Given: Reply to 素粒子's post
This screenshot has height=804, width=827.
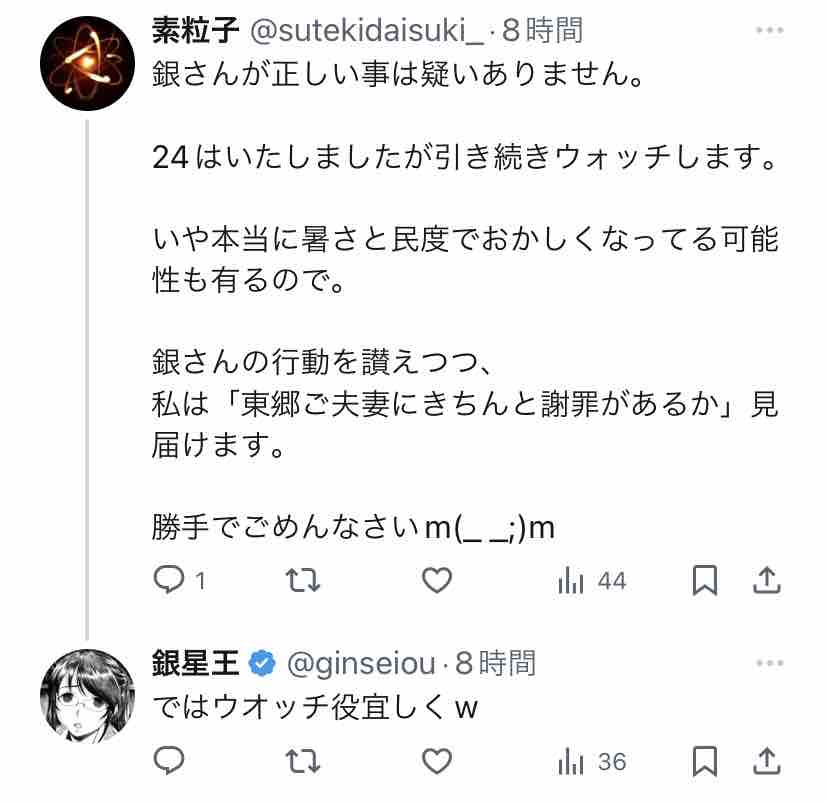Looking at the screenshot, I should tap(169, 580).
